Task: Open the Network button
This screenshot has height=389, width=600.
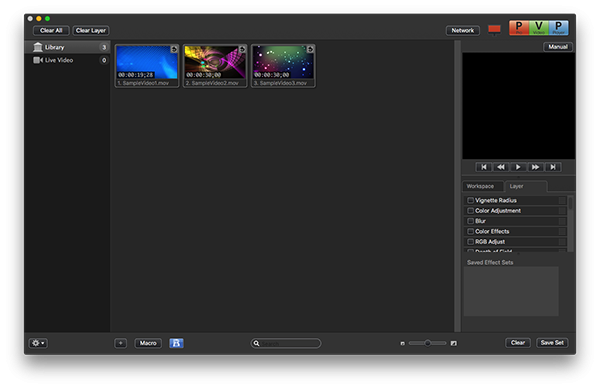Action: tap(463, 30)
